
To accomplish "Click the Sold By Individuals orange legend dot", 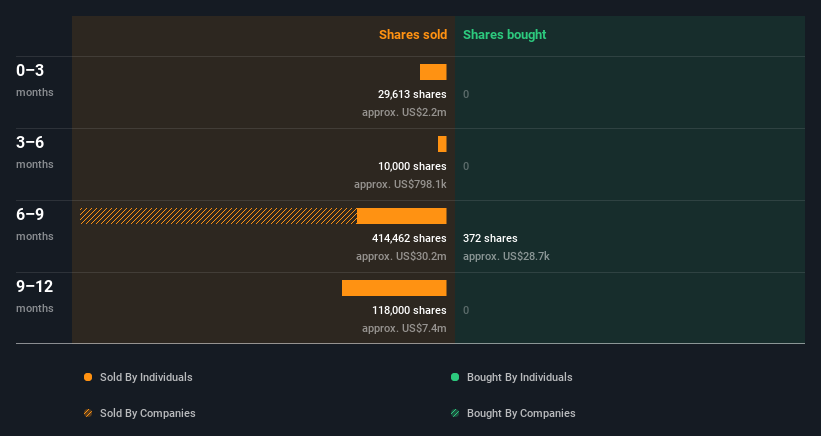I will pyautogui.click(x=88, y=377).
